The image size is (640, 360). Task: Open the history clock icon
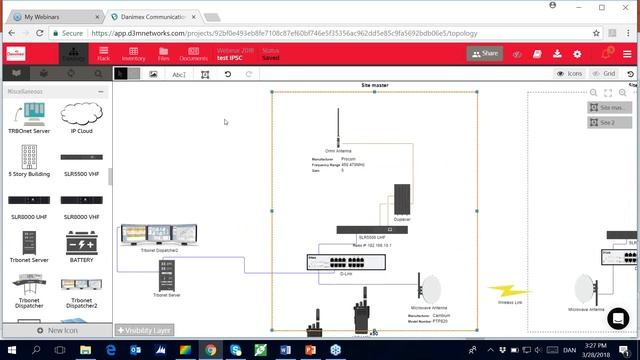point(630,74)
